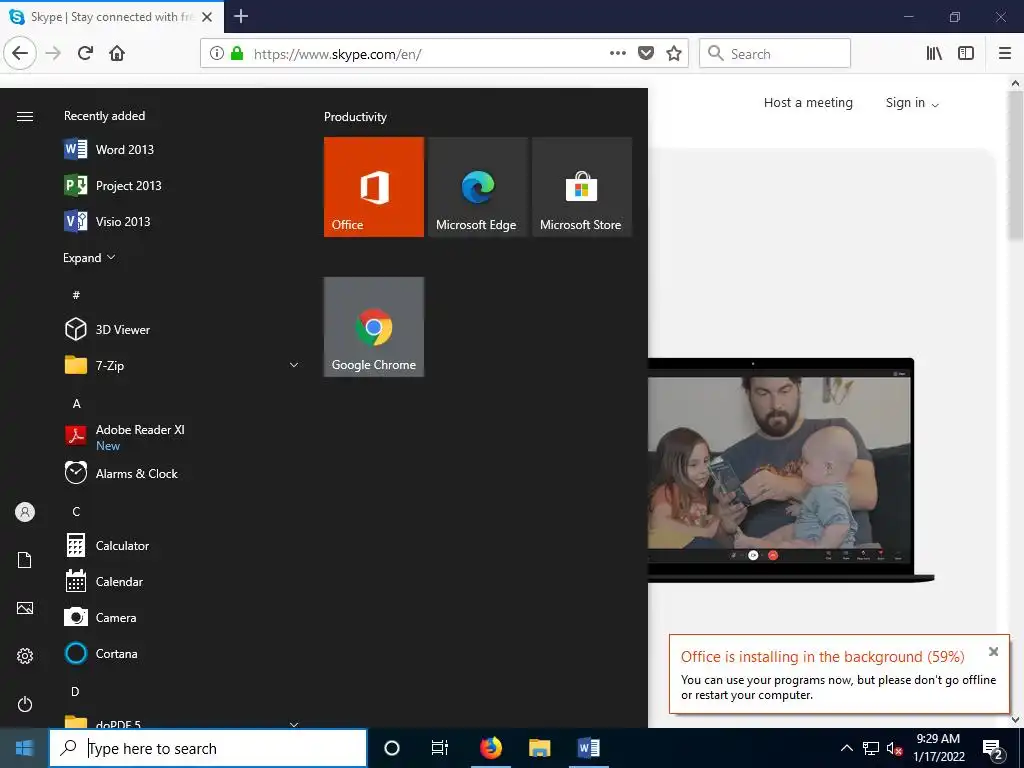Click the Windows Start button

pyautogui.click(x=24, y=748)
